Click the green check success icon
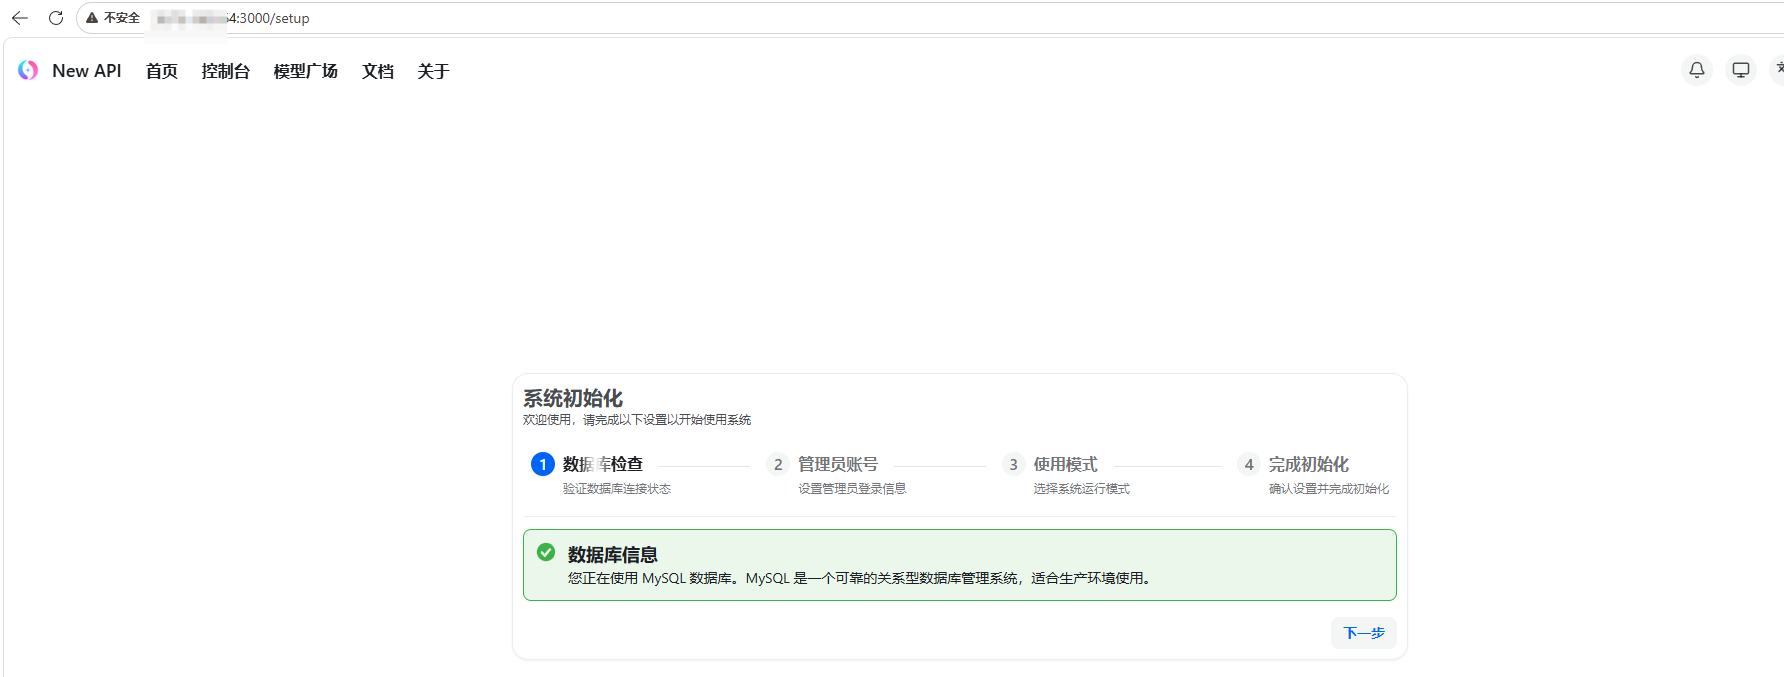Image resolution: width=1784 pixels, height=677 pixels. [546, 552]
